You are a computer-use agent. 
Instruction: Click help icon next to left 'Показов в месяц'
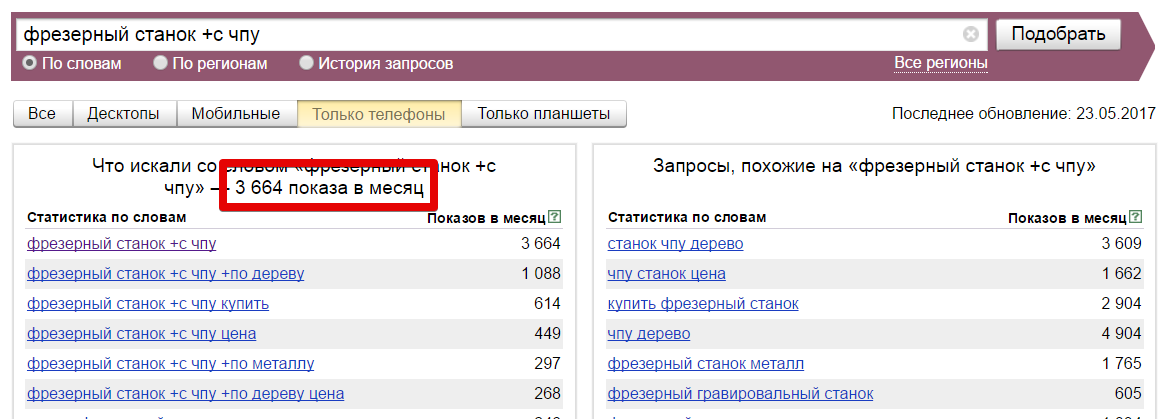[x=555, y=217]
